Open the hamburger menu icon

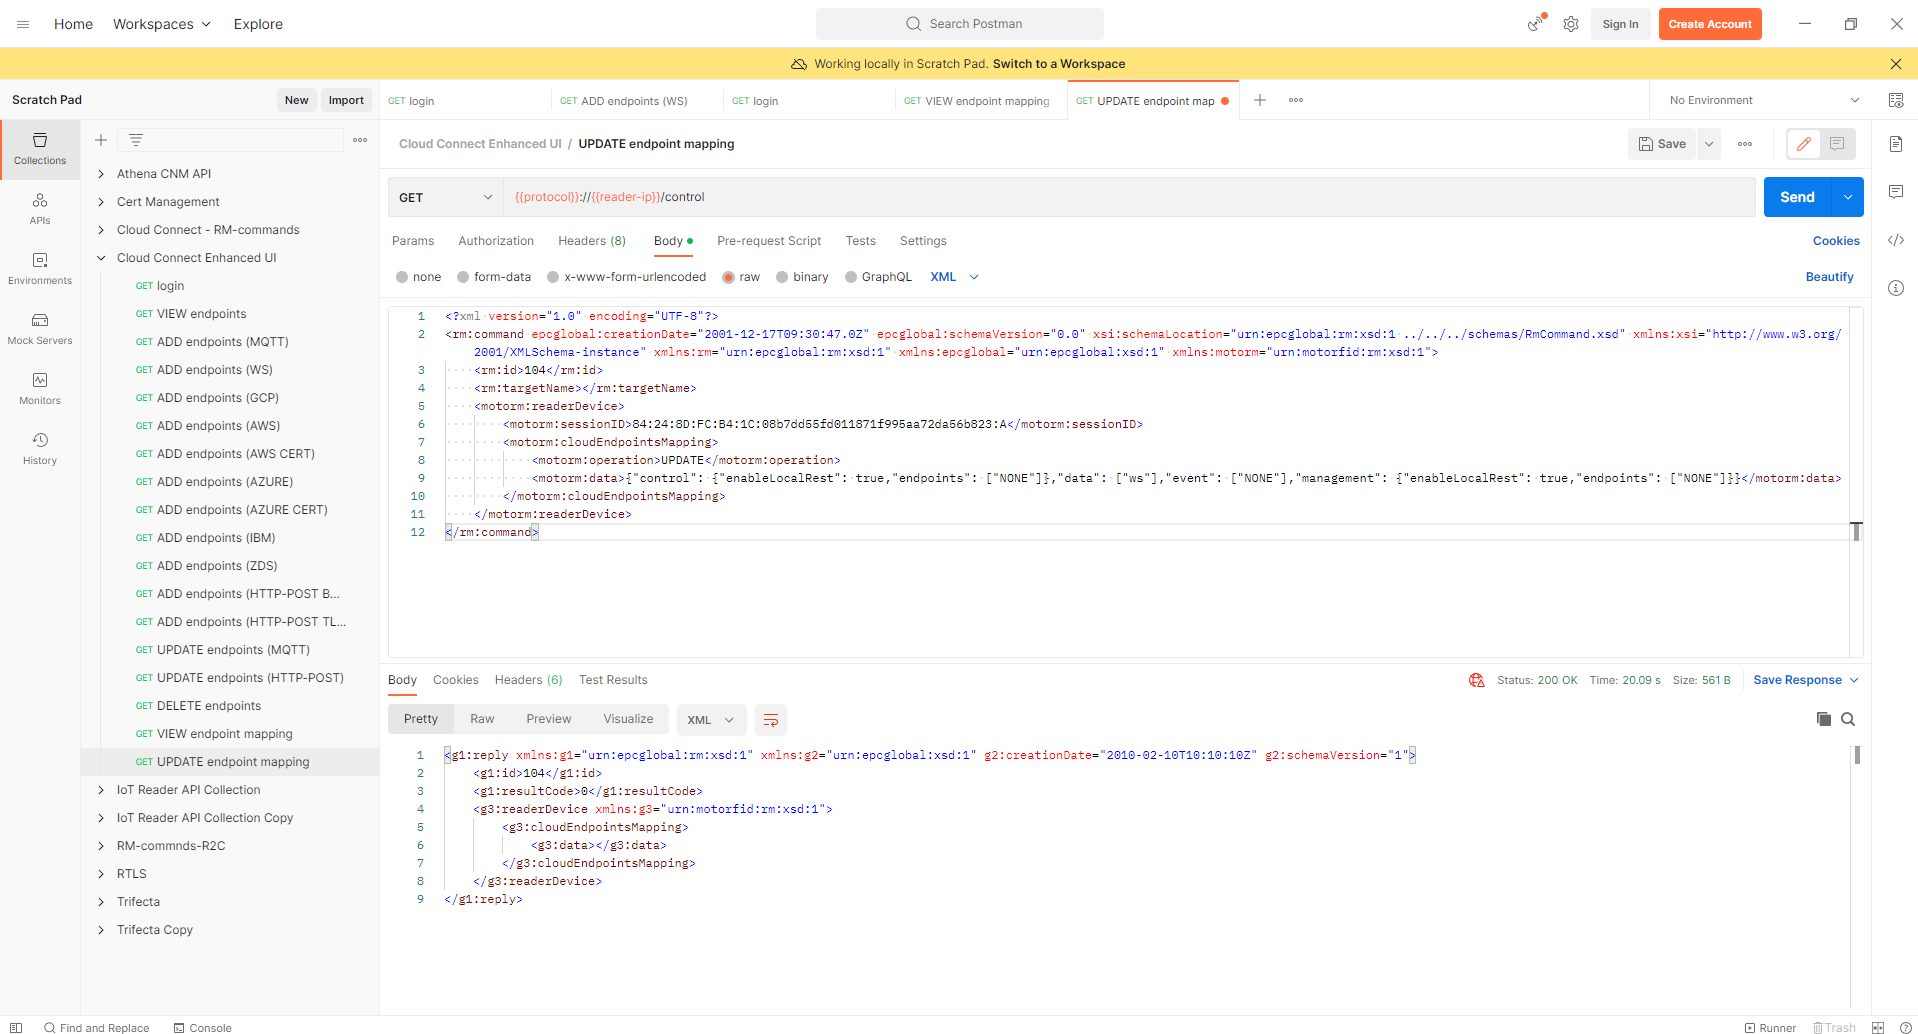pos(23,24)
